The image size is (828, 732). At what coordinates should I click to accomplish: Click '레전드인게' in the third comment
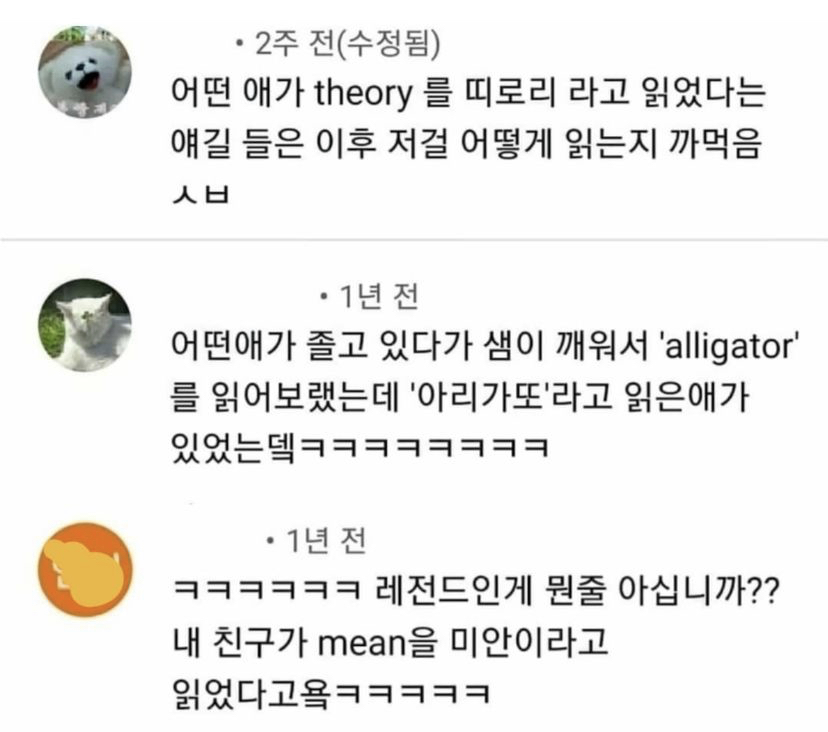pos(452,590)
